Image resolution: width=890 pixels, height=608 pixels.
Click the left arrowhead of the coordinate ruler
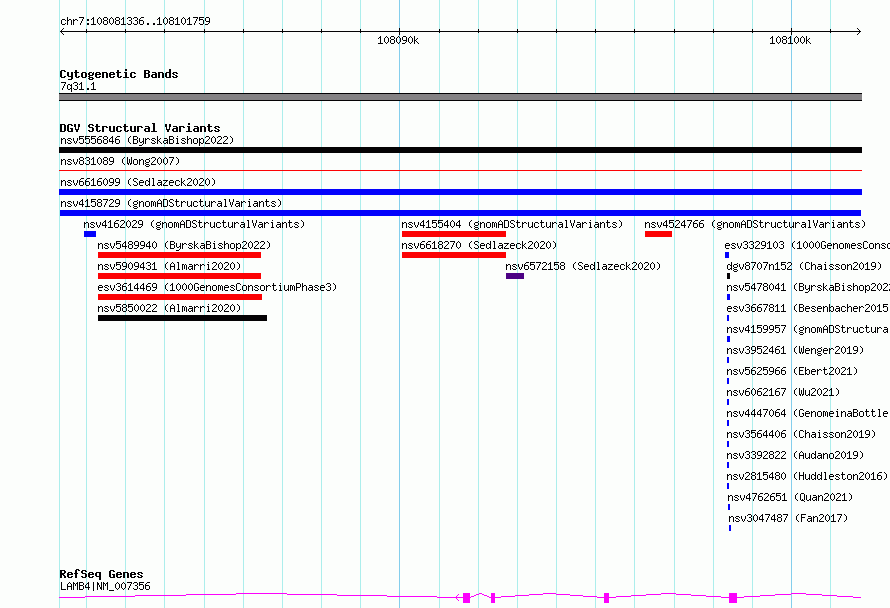[x=62, y=32]
